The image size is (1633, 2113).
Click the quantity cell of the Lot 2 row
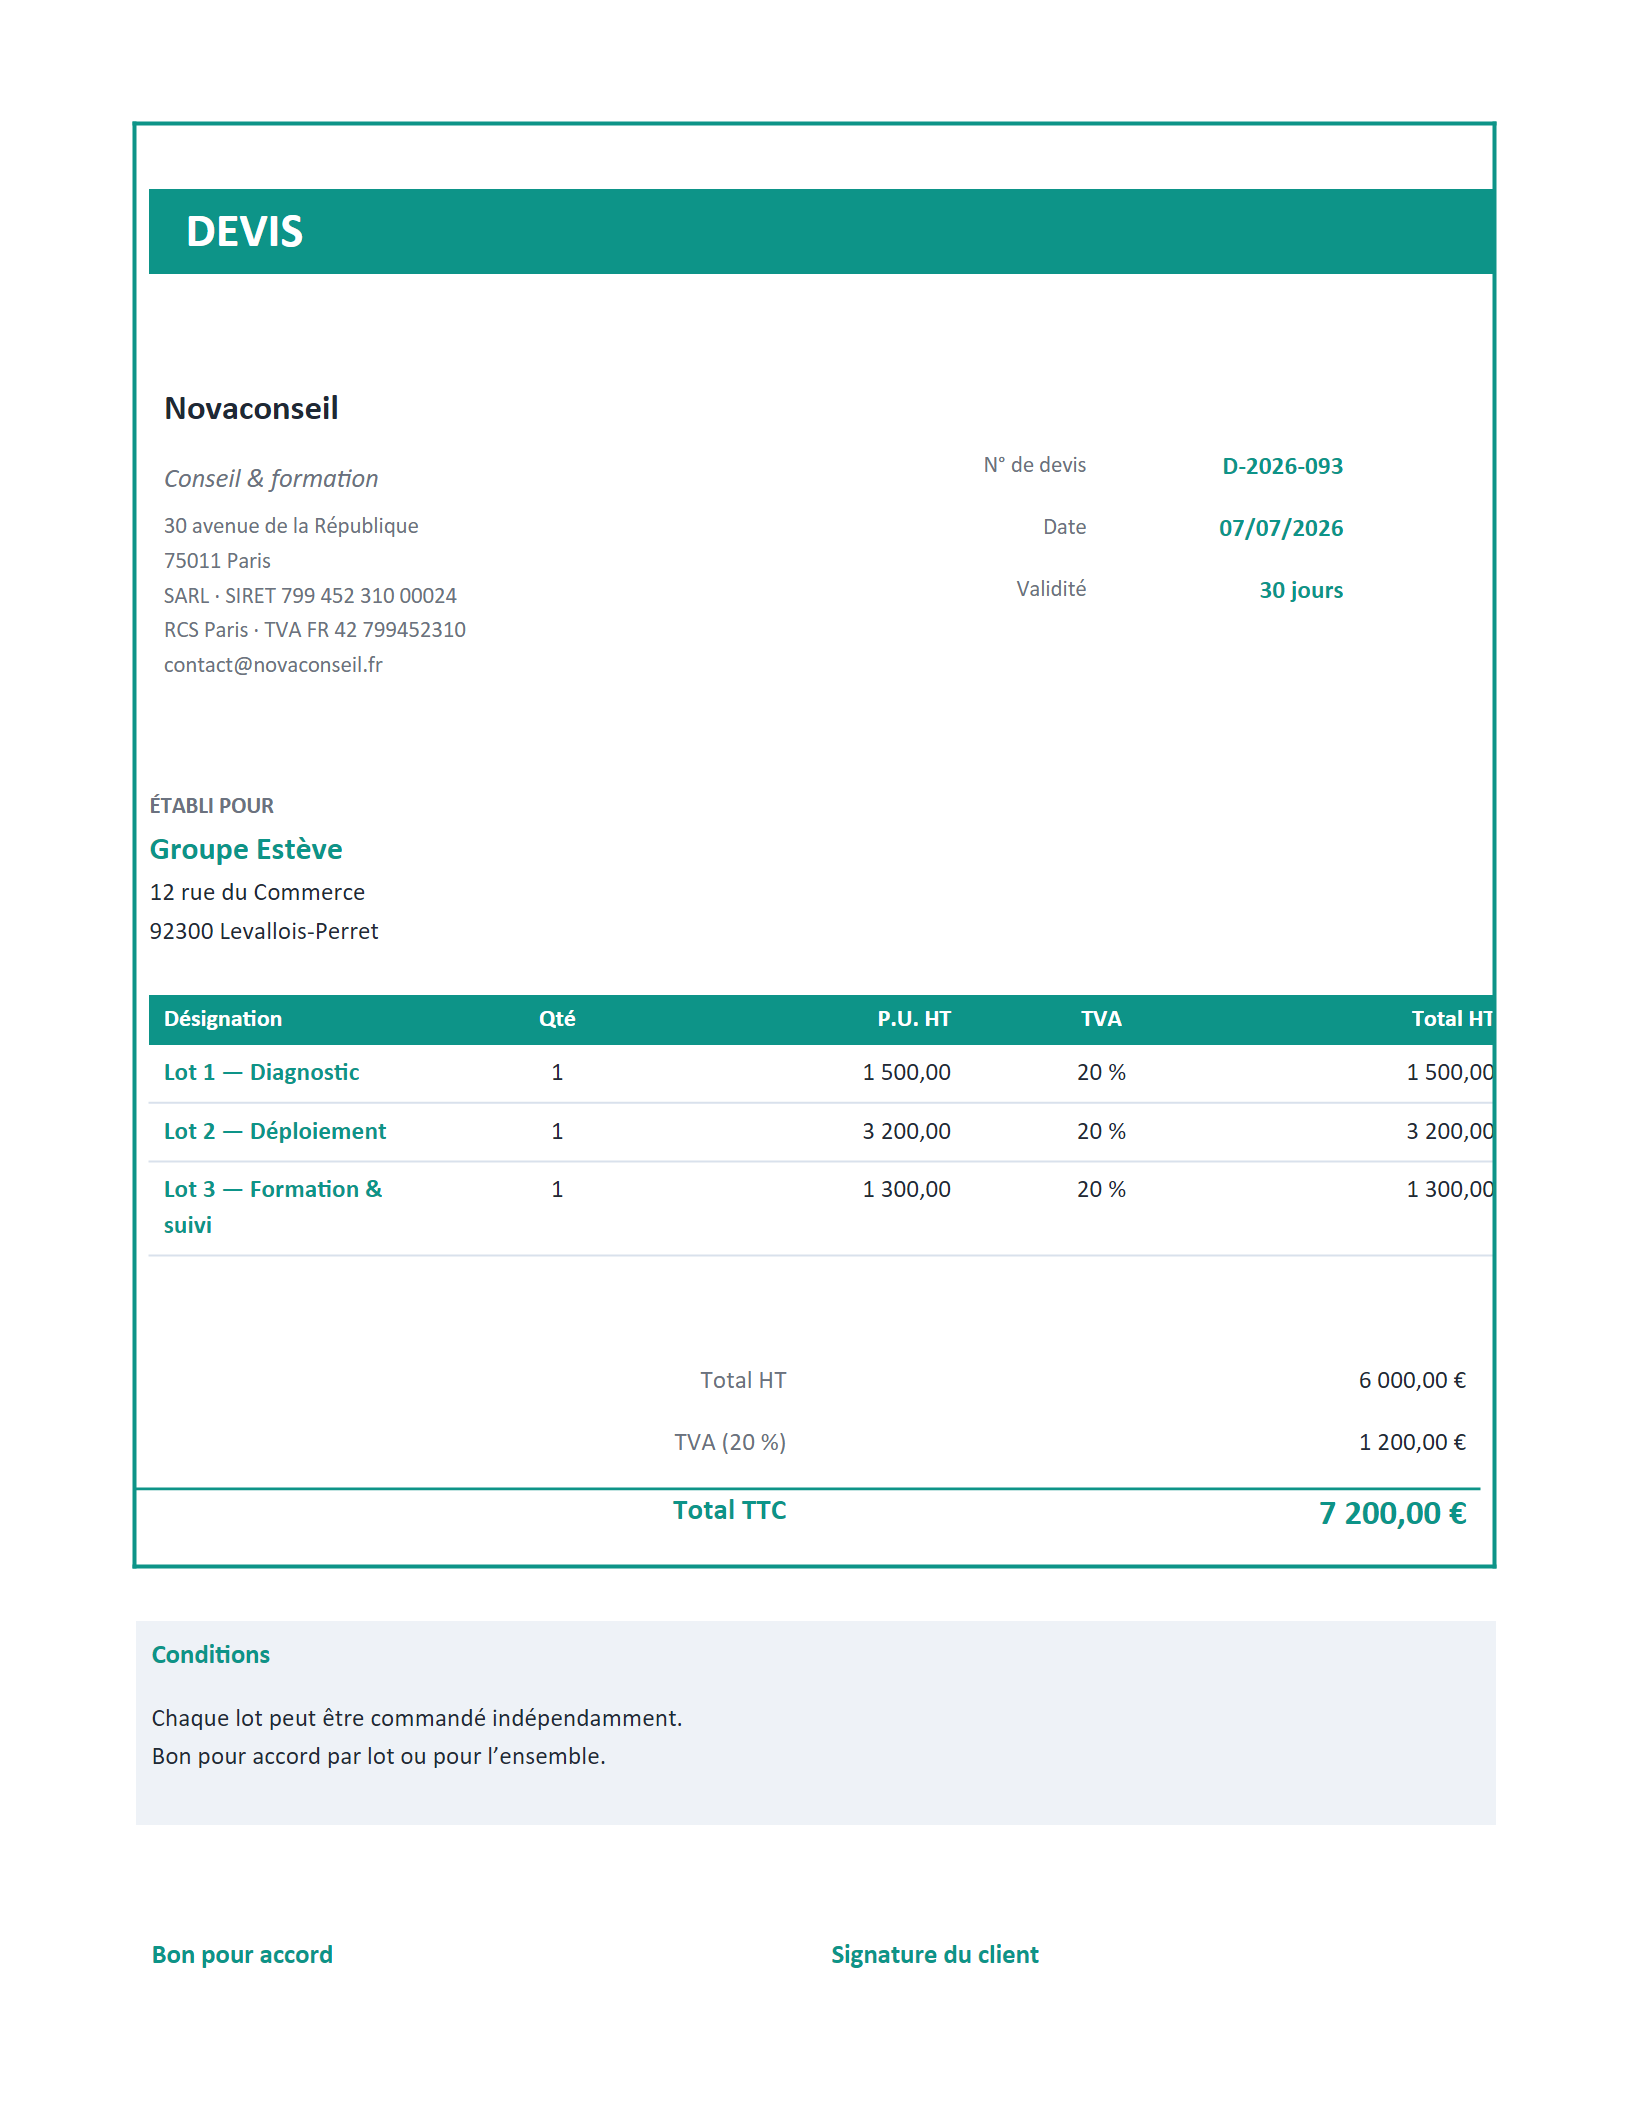pos(557,1132)
